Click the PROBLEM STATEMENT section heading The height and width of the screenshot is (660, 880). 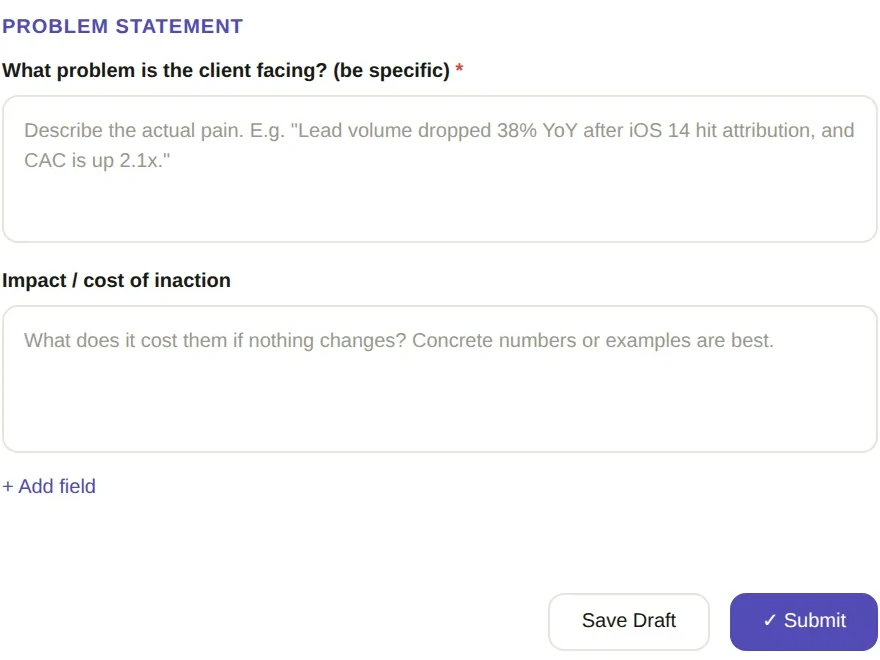pos(122,26)
